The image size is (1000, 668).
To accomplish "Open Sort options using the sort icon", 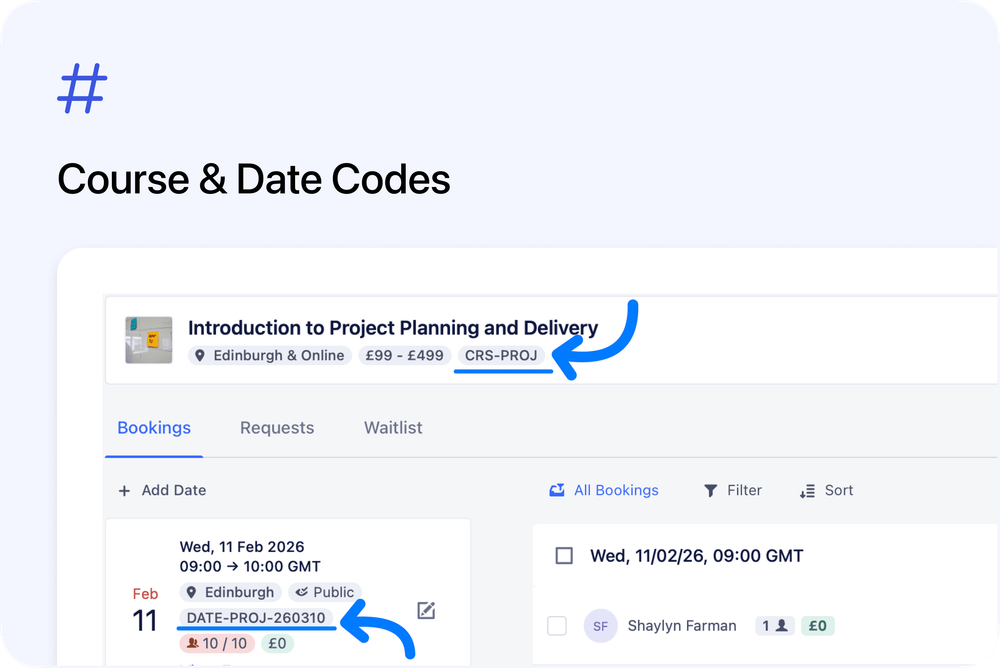I will [x=807, y=490].
